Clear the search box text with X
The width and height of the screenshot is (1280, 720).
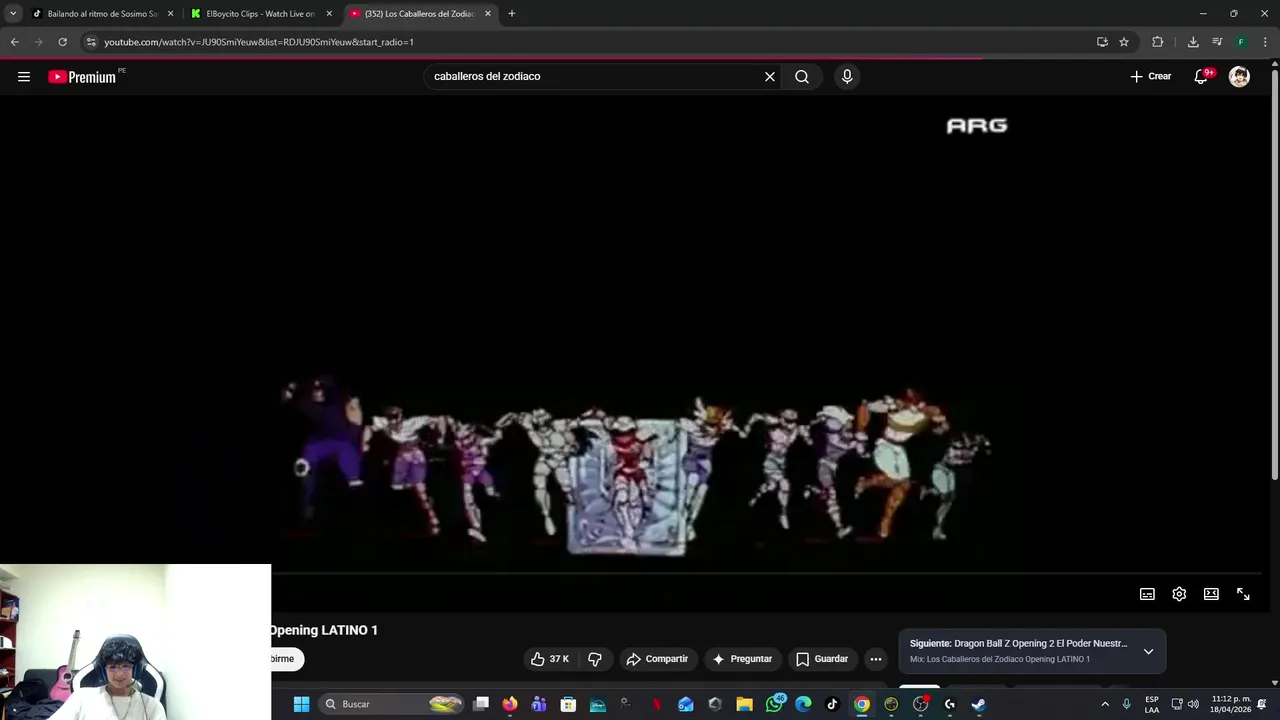(770, 77)
